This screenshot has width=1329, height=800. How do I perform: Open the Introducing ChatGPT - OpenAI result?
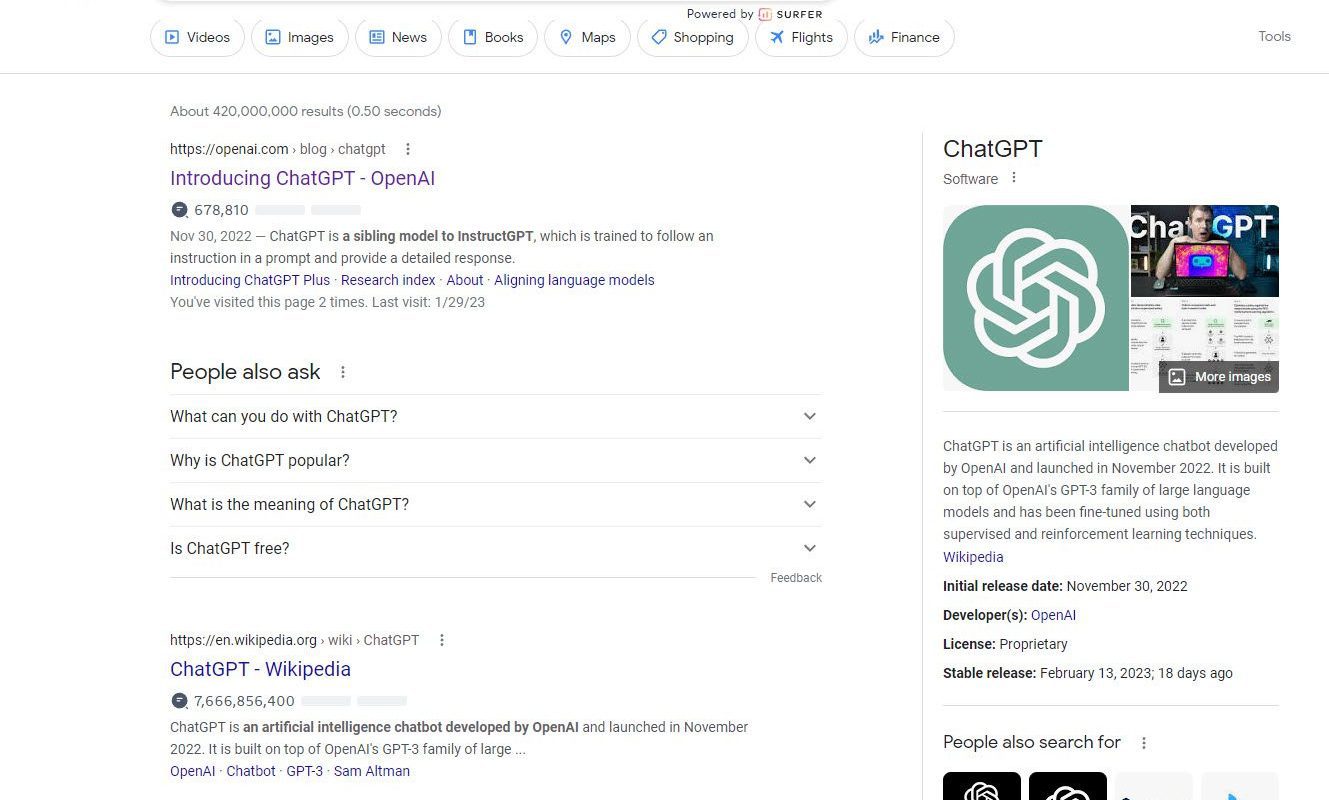[x=302, y=178]
